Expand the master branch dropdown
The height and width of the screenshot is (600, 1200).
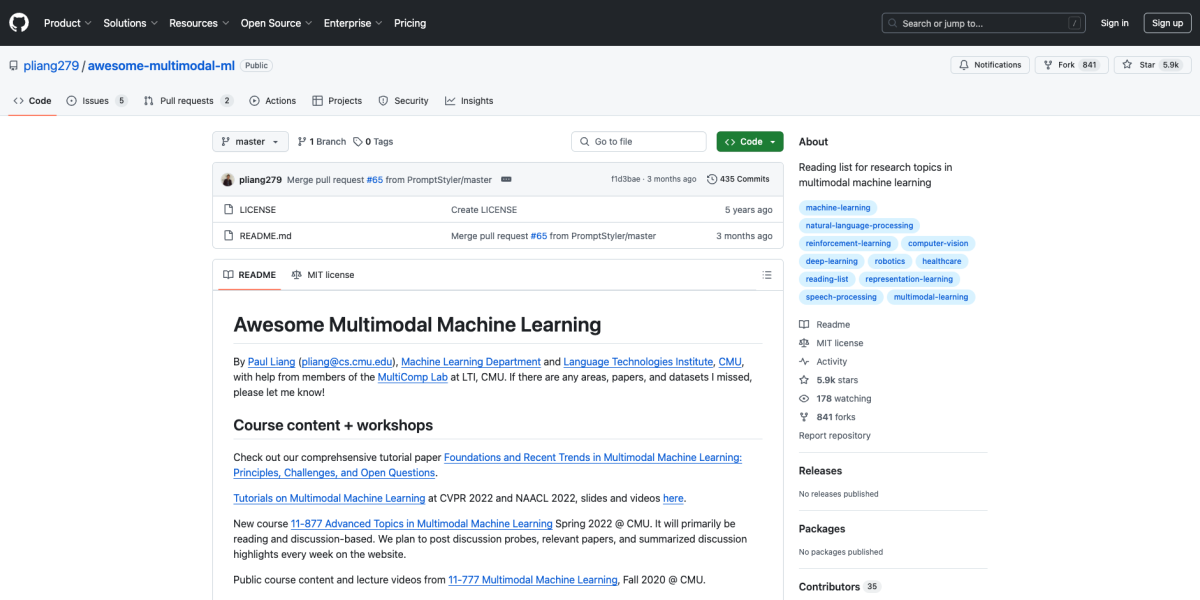pos(250,142)
